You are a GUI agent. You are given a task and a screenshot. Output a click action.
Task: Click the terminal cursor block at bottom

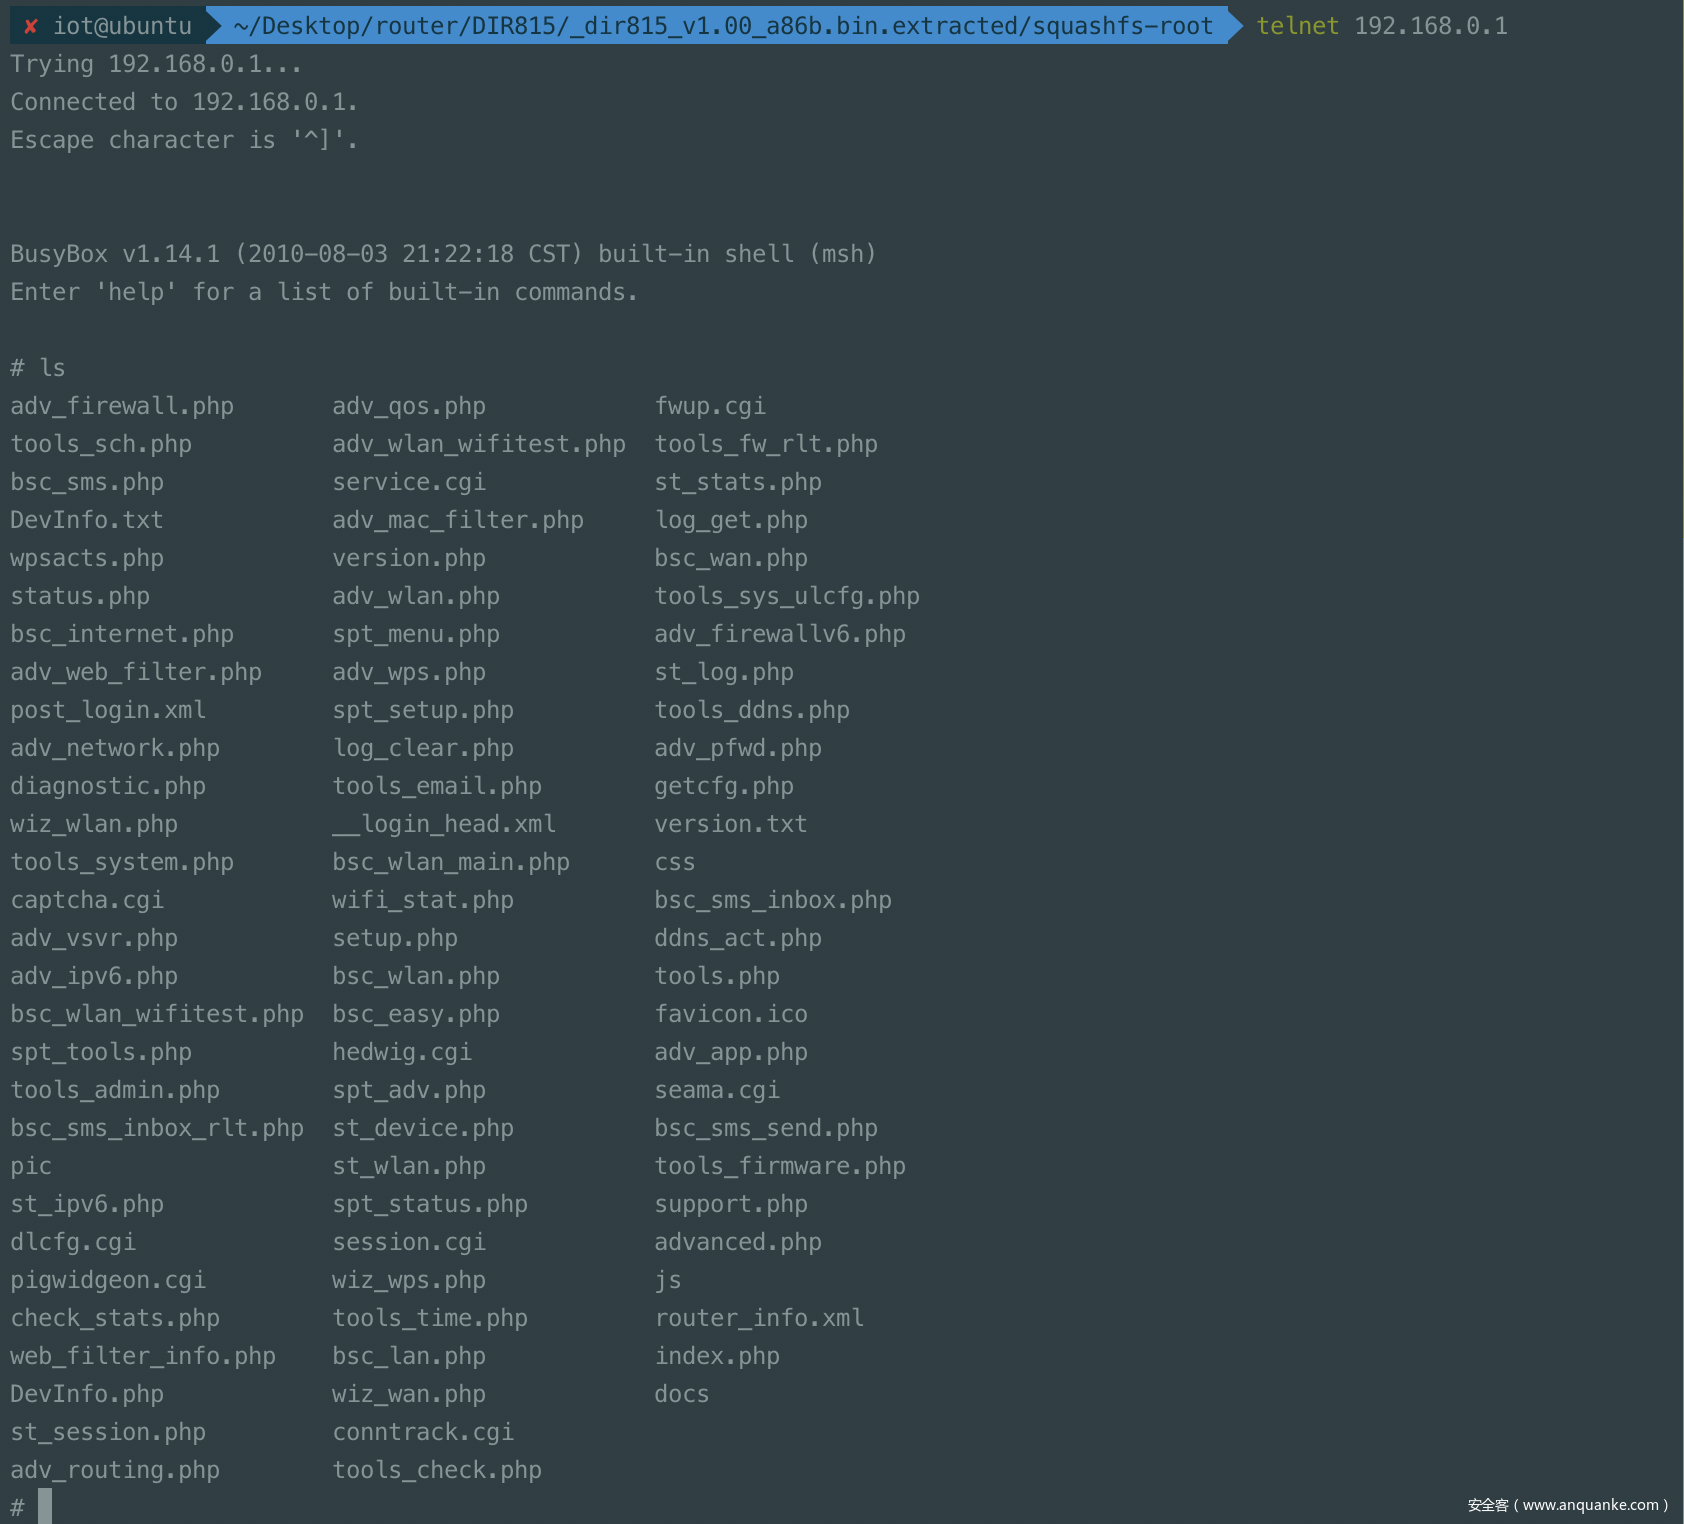pyautogui.click(x=45, y=1506)
